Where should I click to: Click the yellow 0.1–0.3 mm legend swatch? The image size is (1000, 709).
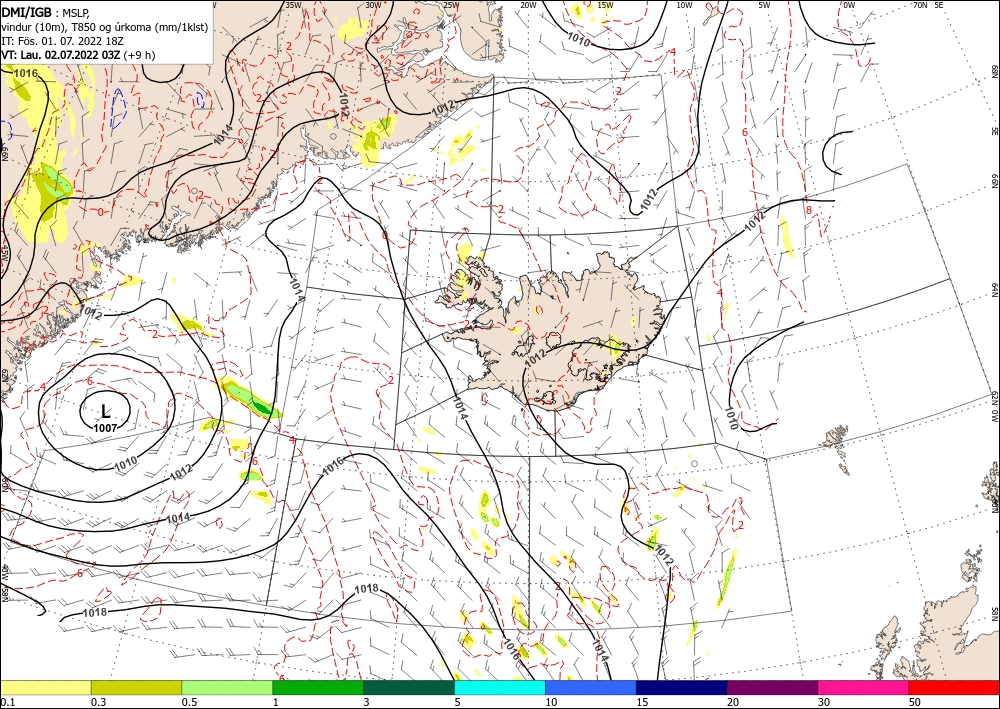(45, 687)
